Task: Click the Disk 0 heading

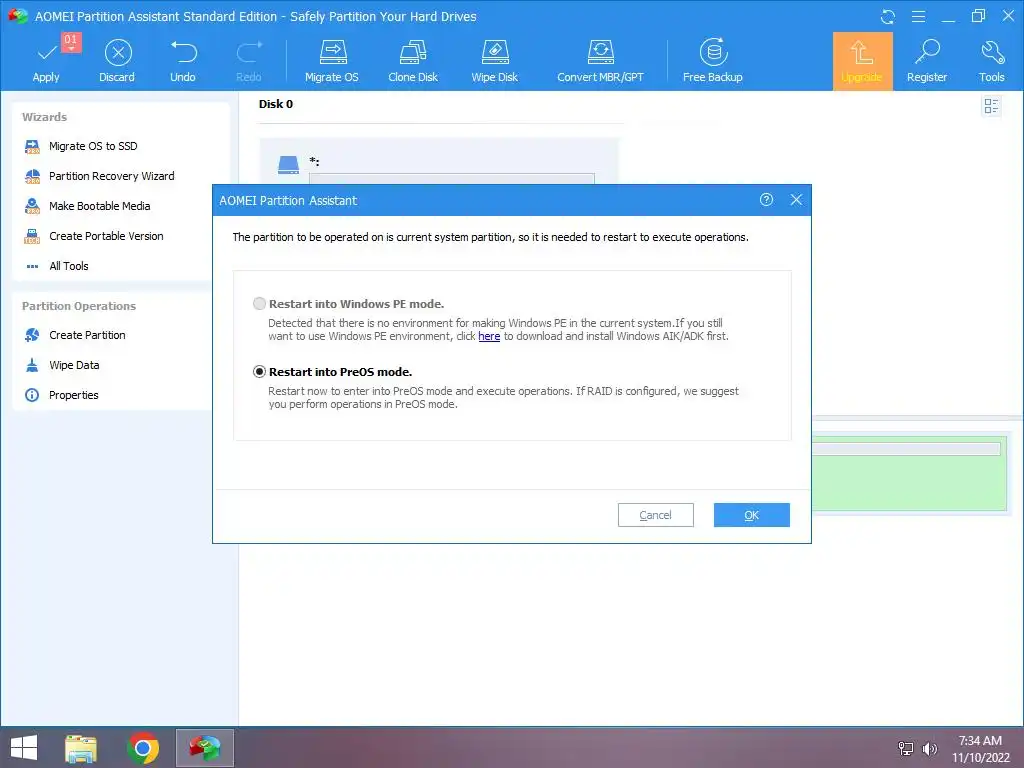Action: coord(276,104)
